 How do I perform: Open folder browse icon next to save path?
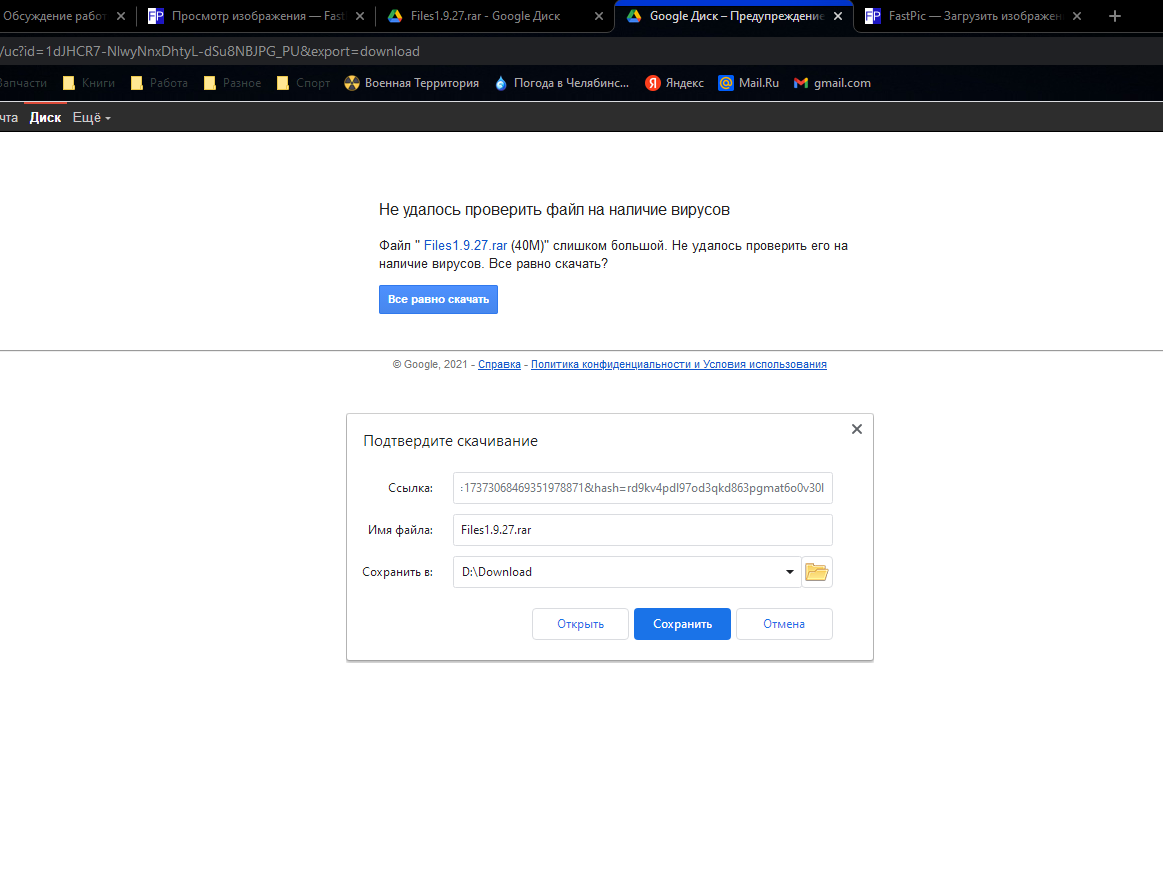[817, 572]
